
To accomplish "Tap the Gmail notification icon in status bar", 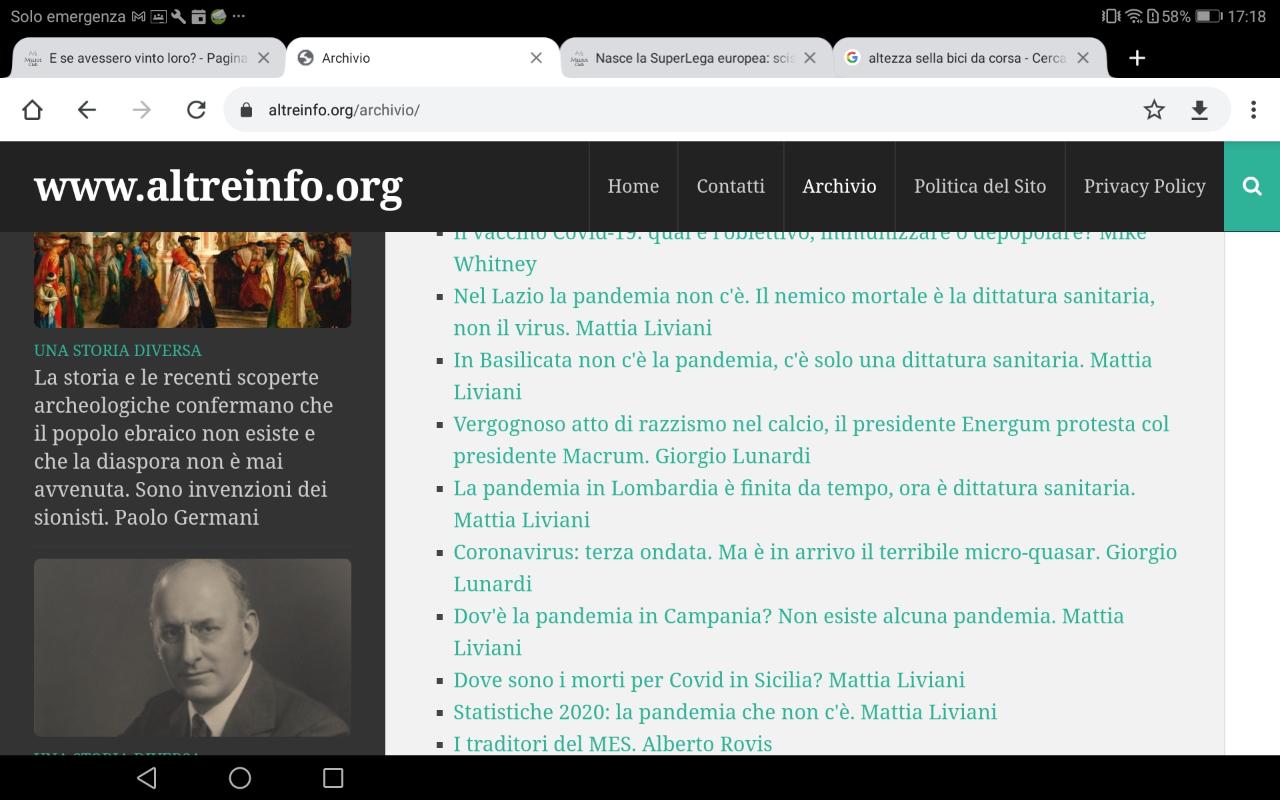I will coord(139,16).
